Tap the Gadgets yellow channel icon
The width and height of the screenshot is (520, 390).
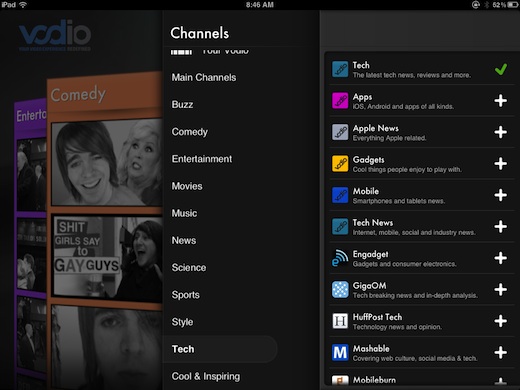pyautogui.click(x=340, y=163)
